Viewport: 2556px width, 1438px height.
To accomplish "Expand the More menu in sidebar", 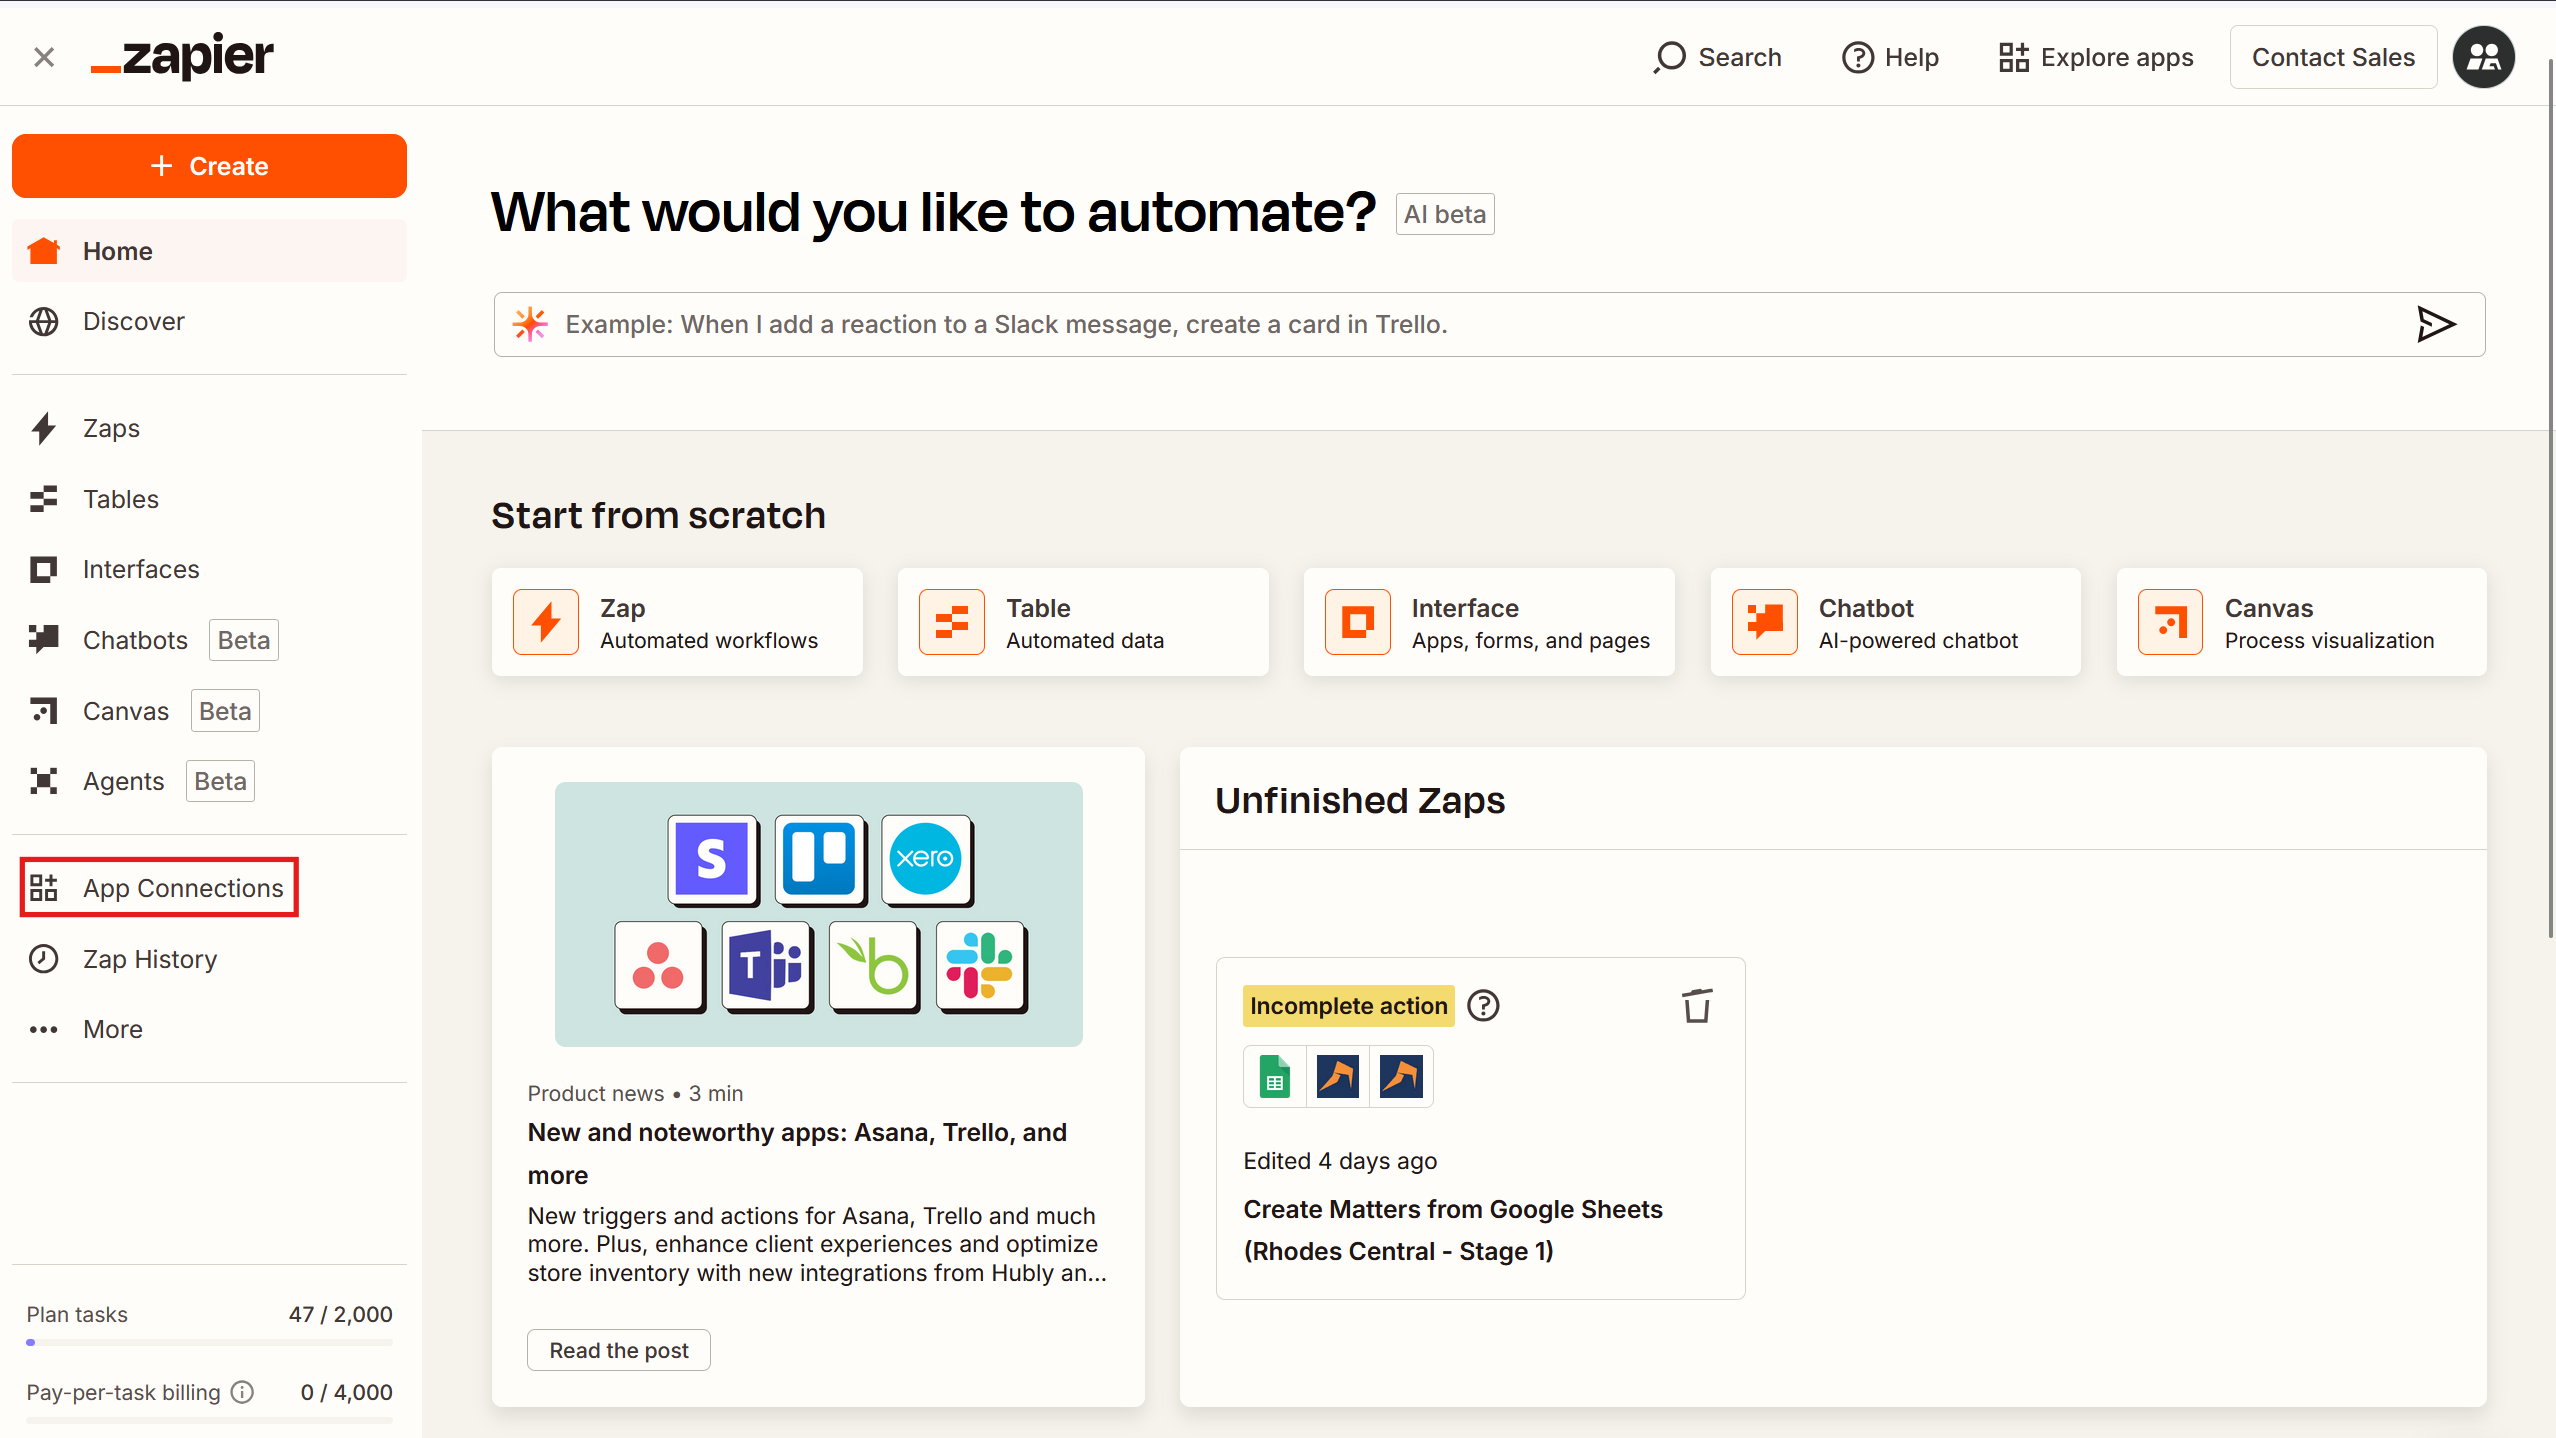I will pos(112,1029).
